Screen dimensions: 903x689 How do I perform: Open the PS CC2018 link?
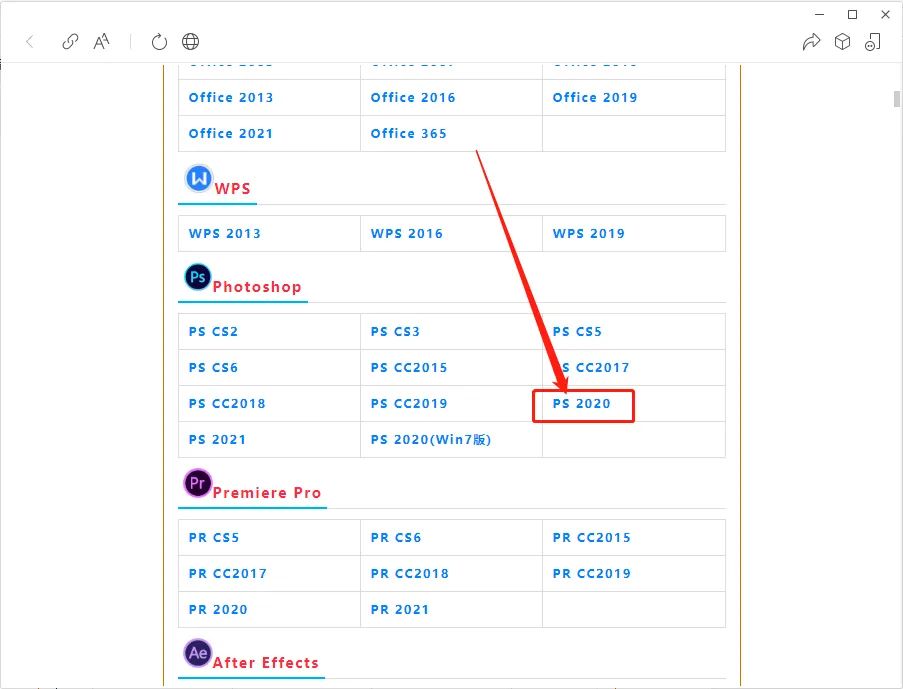227,403
